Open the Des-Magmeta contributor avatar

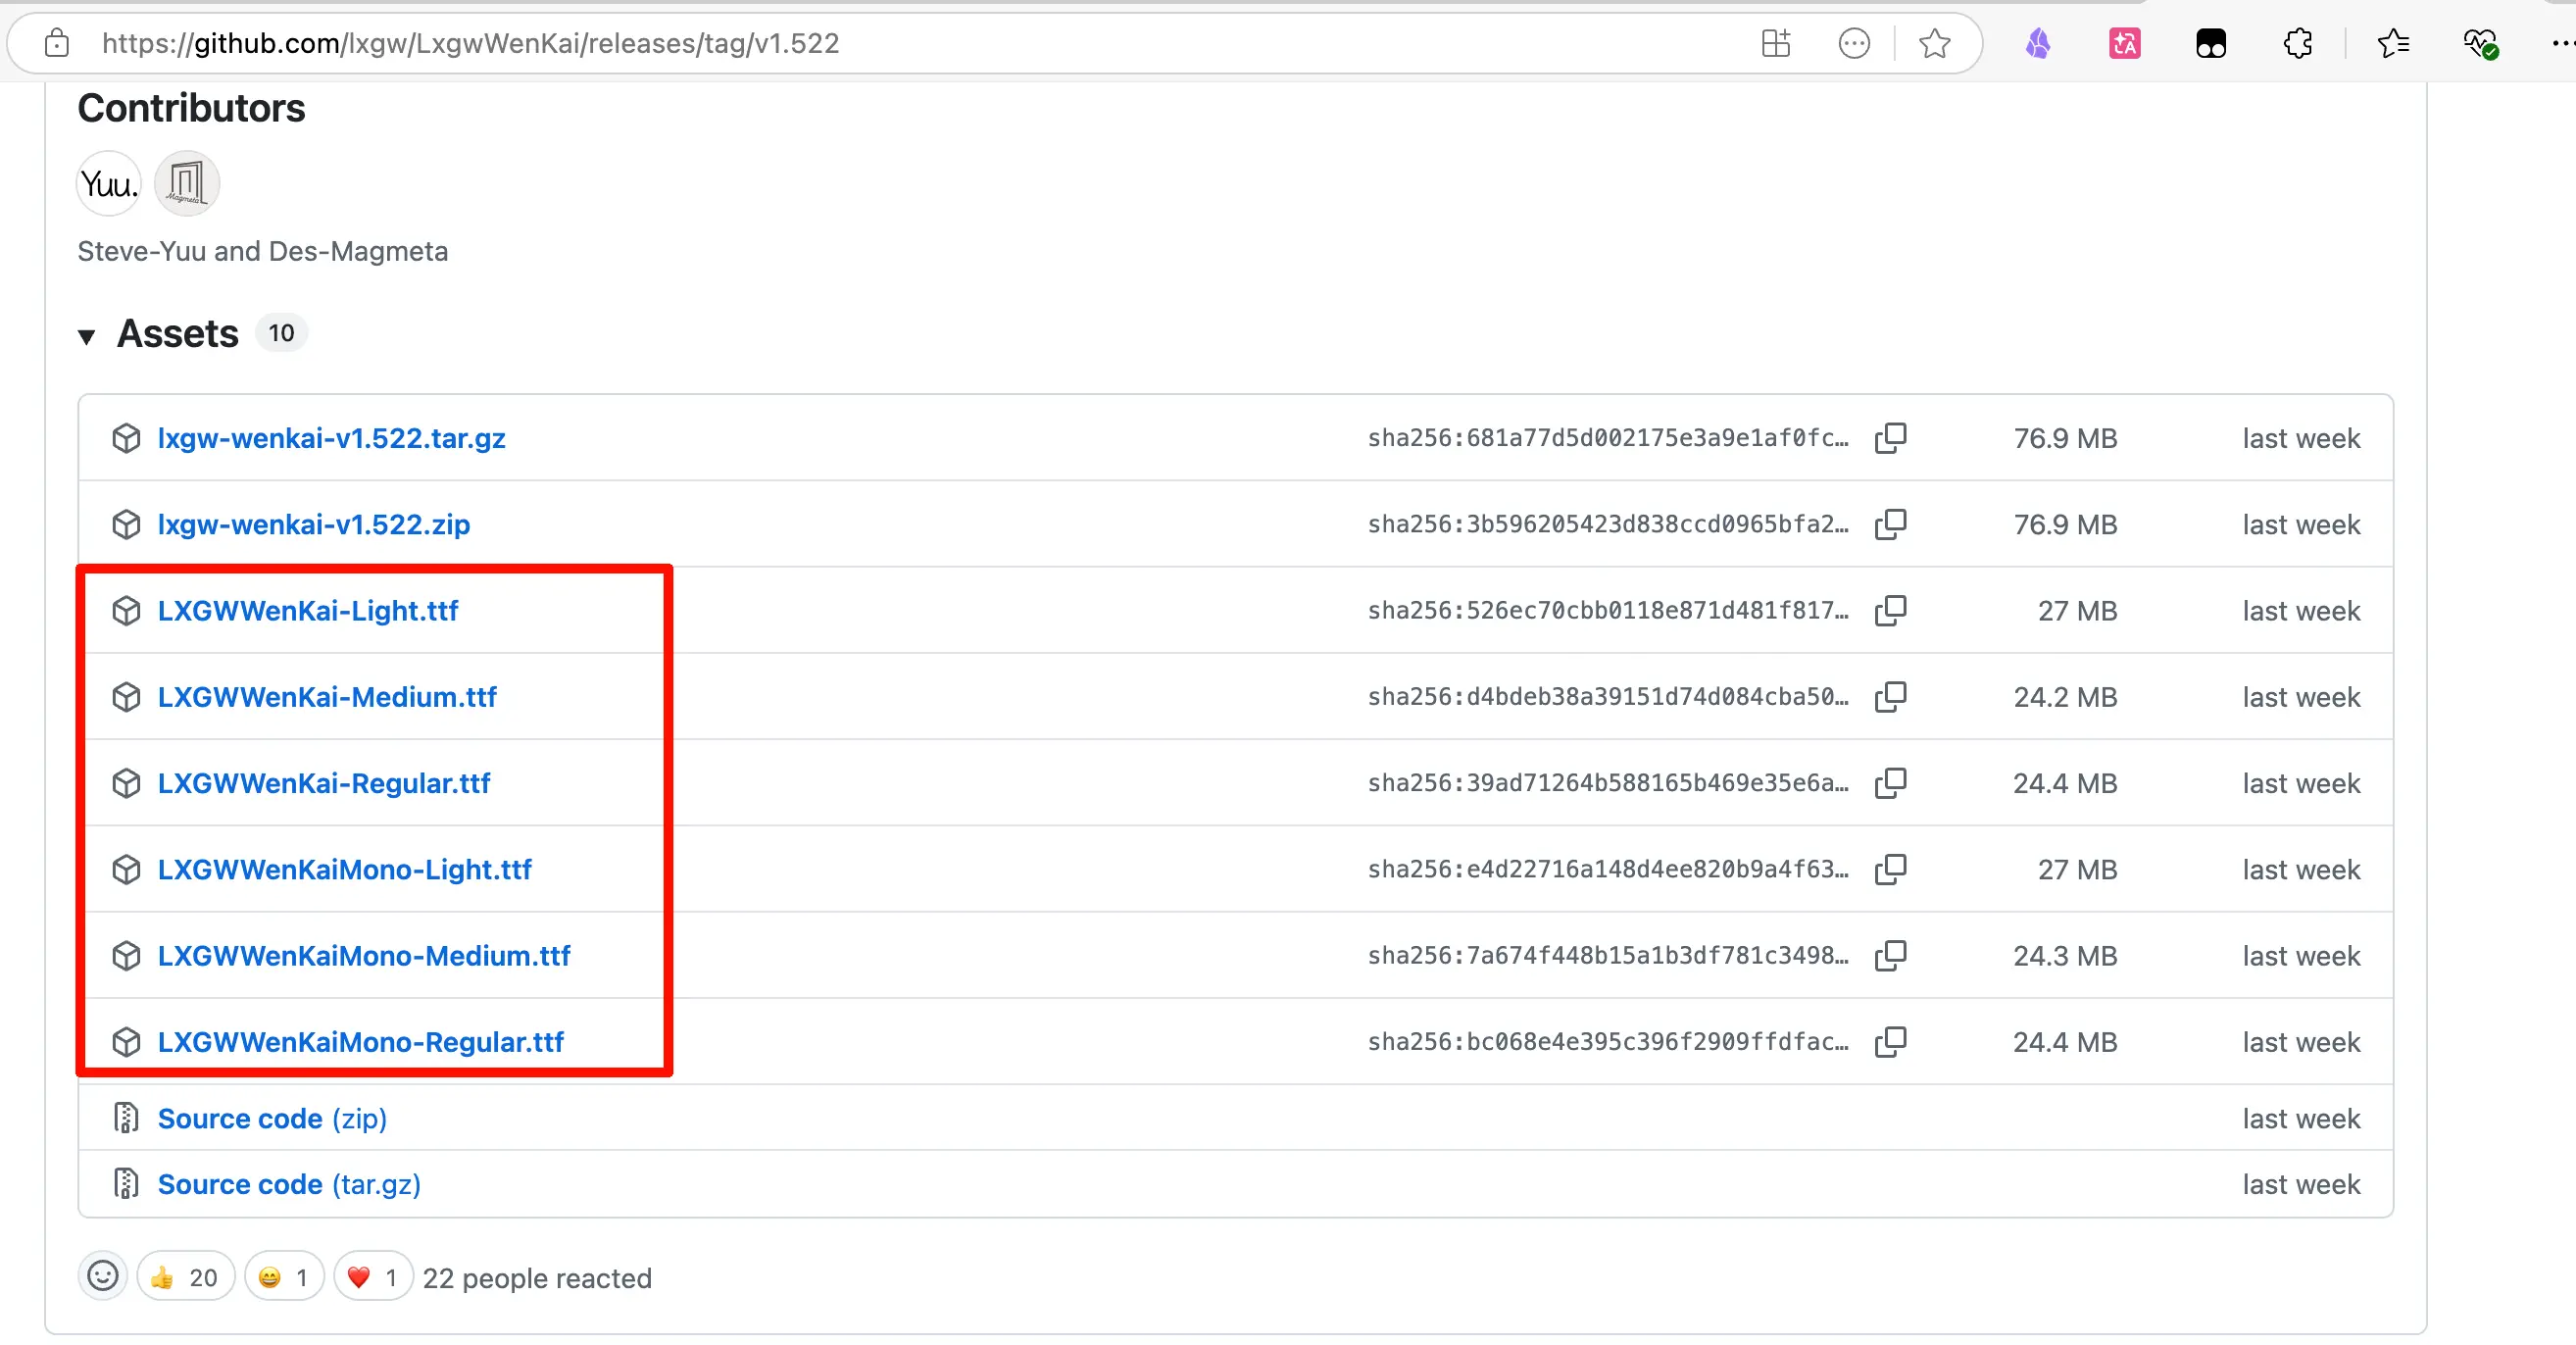coord(186,184)
